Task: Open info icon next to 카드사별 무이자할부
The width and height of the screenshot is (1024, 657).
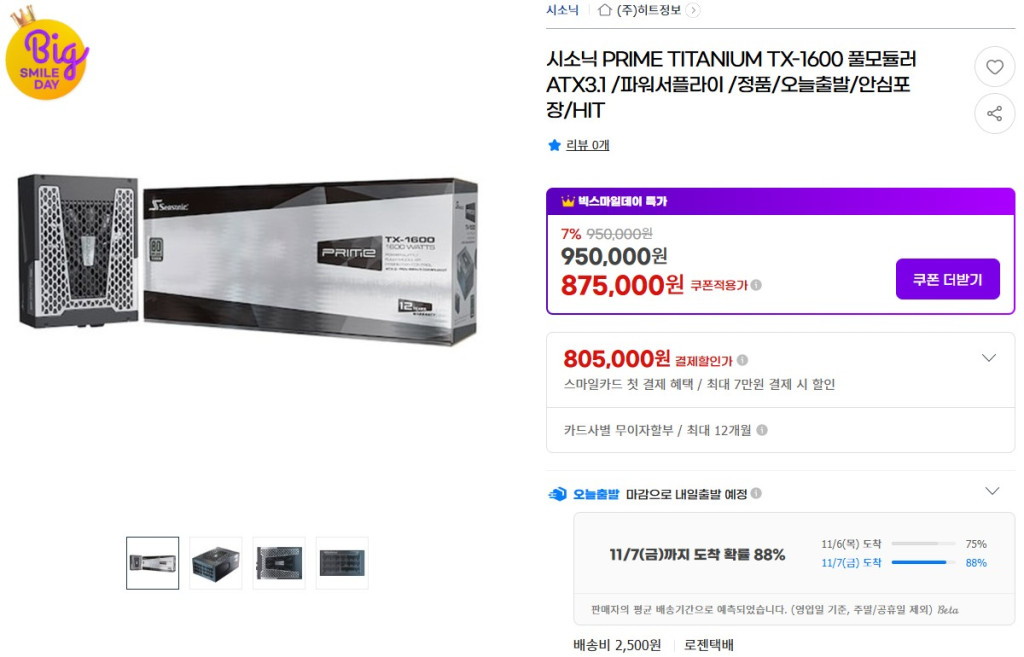Action: [762, 430]
